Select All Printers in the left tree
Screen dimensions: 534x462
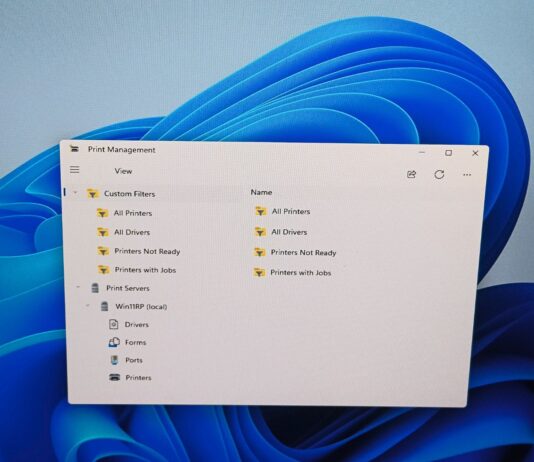point(133,213)
